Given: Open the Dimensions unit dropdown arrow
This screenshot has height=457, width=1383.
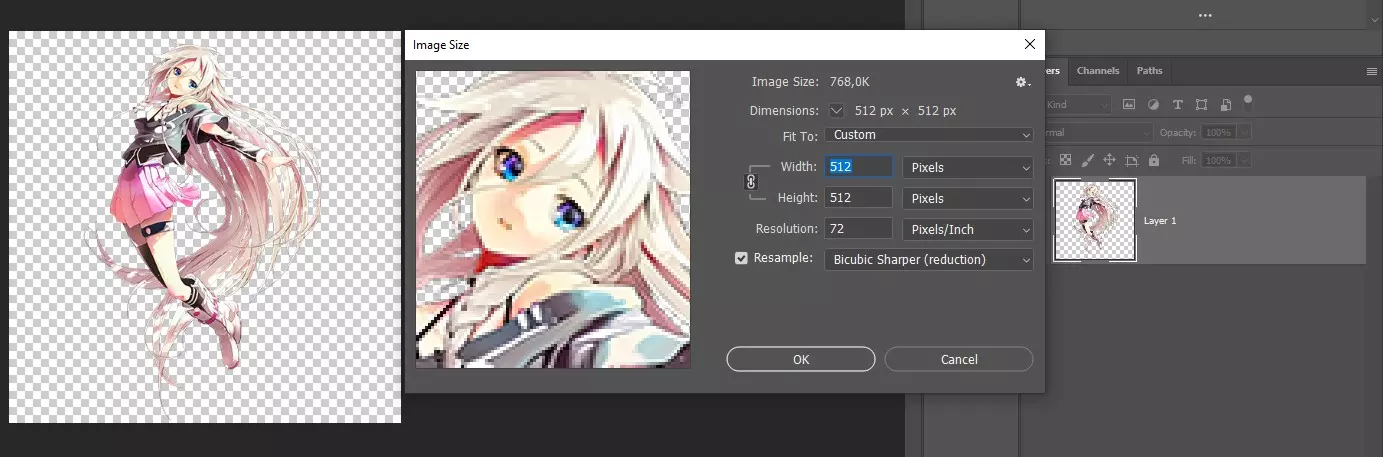Looking at the screenshot, I should click(836, 111).
